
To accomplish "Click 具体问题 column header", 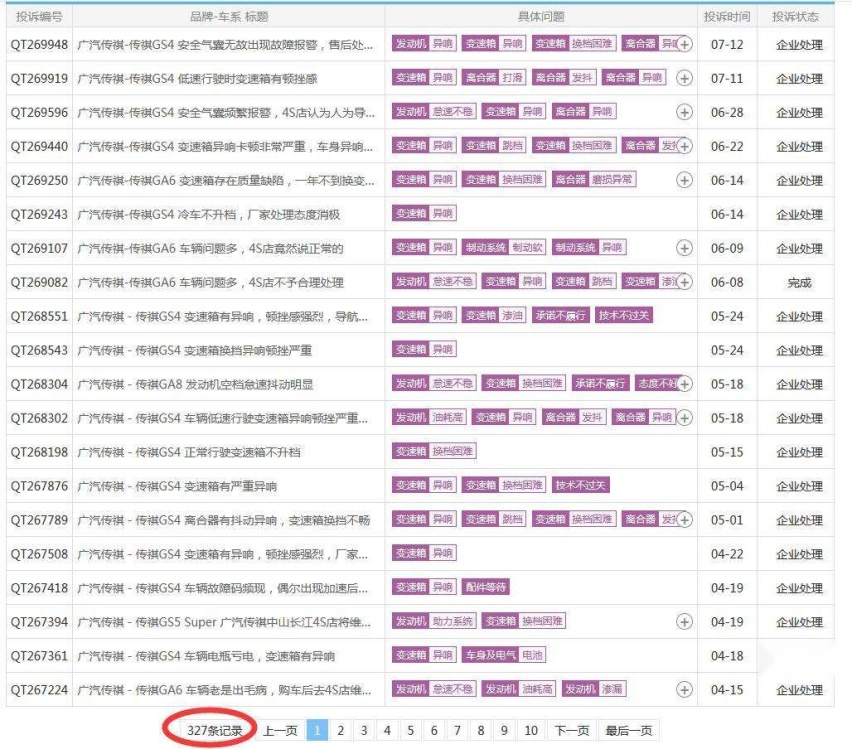I will click(541, 17).
